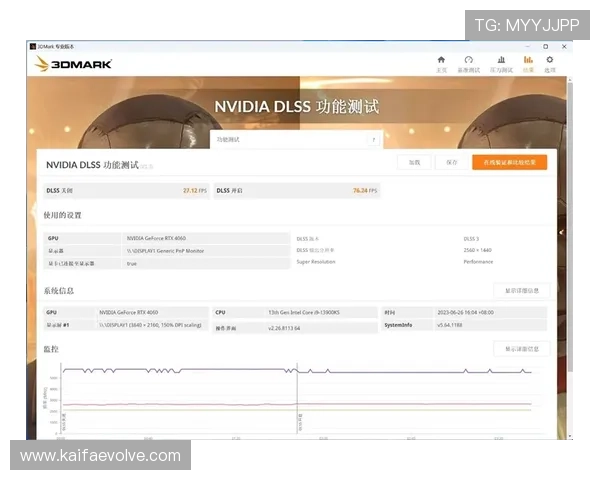Click the "DLSS 开启" label

(229, 191)
